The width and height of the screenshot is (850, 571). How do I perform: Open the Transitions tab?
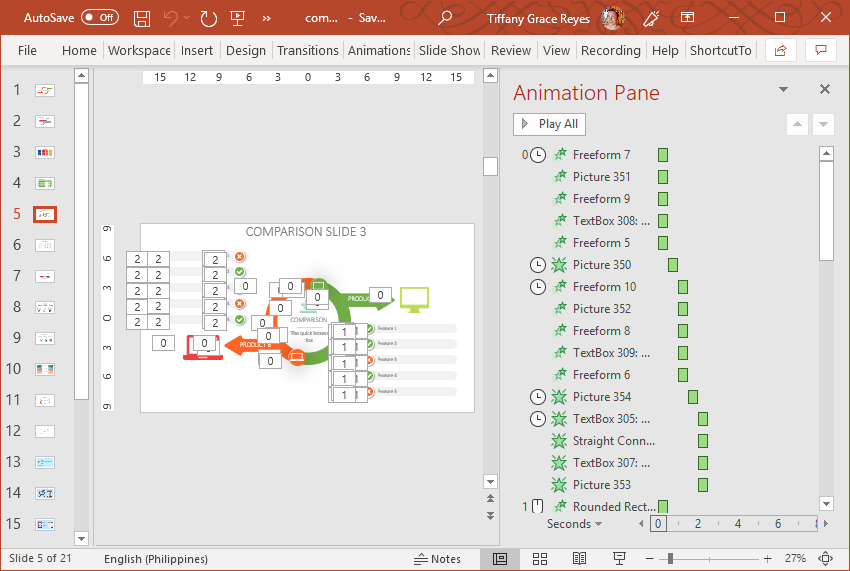click(x=307, y=50)
